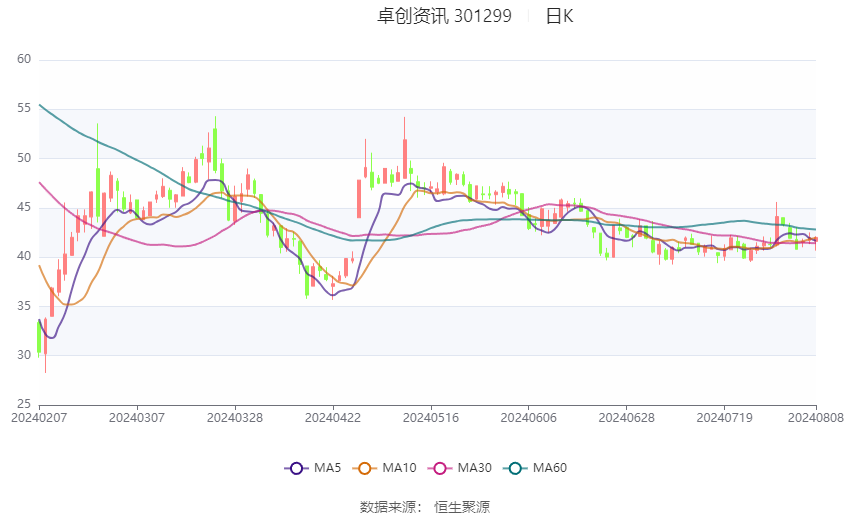Image resolution: width=850 pixels, height=517 pixels.
Task: Click the y-axis value 45
Action: click(24, 207)
